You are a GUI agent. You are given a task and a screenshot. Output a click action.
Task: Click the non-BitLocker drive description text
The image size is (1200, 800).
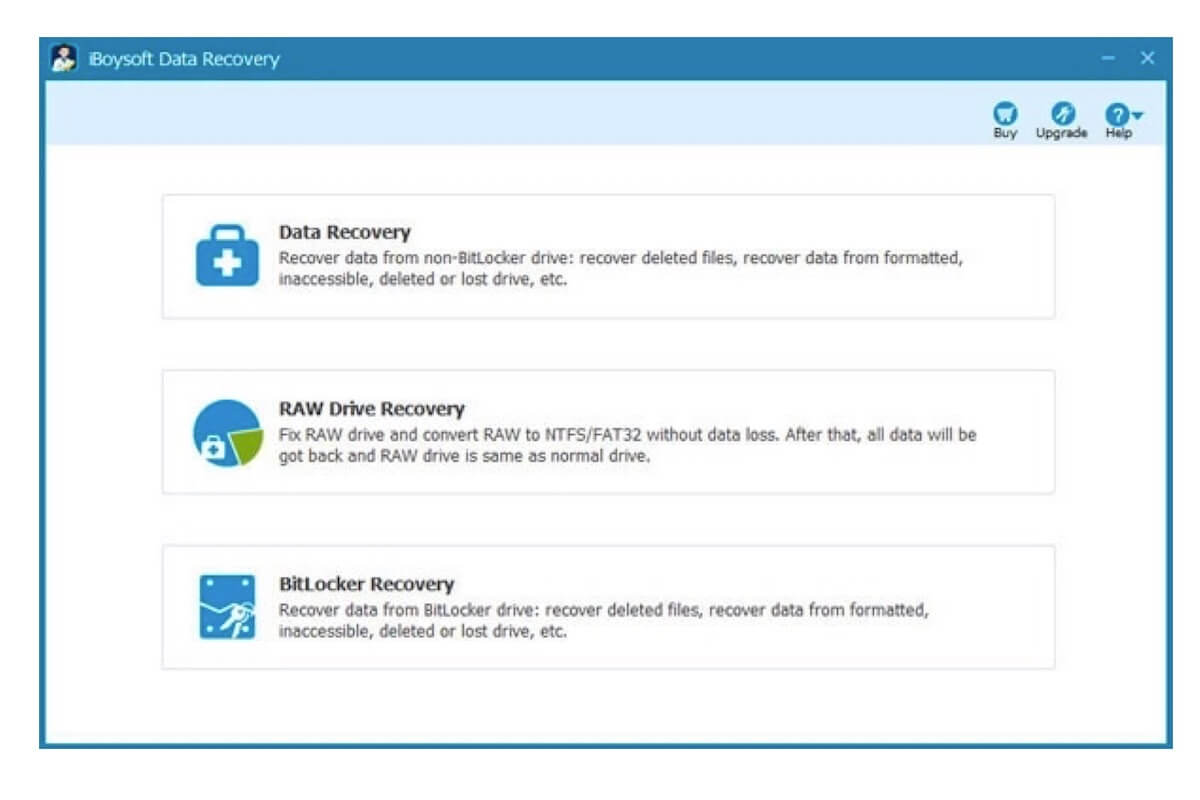[x=621, y=268]
